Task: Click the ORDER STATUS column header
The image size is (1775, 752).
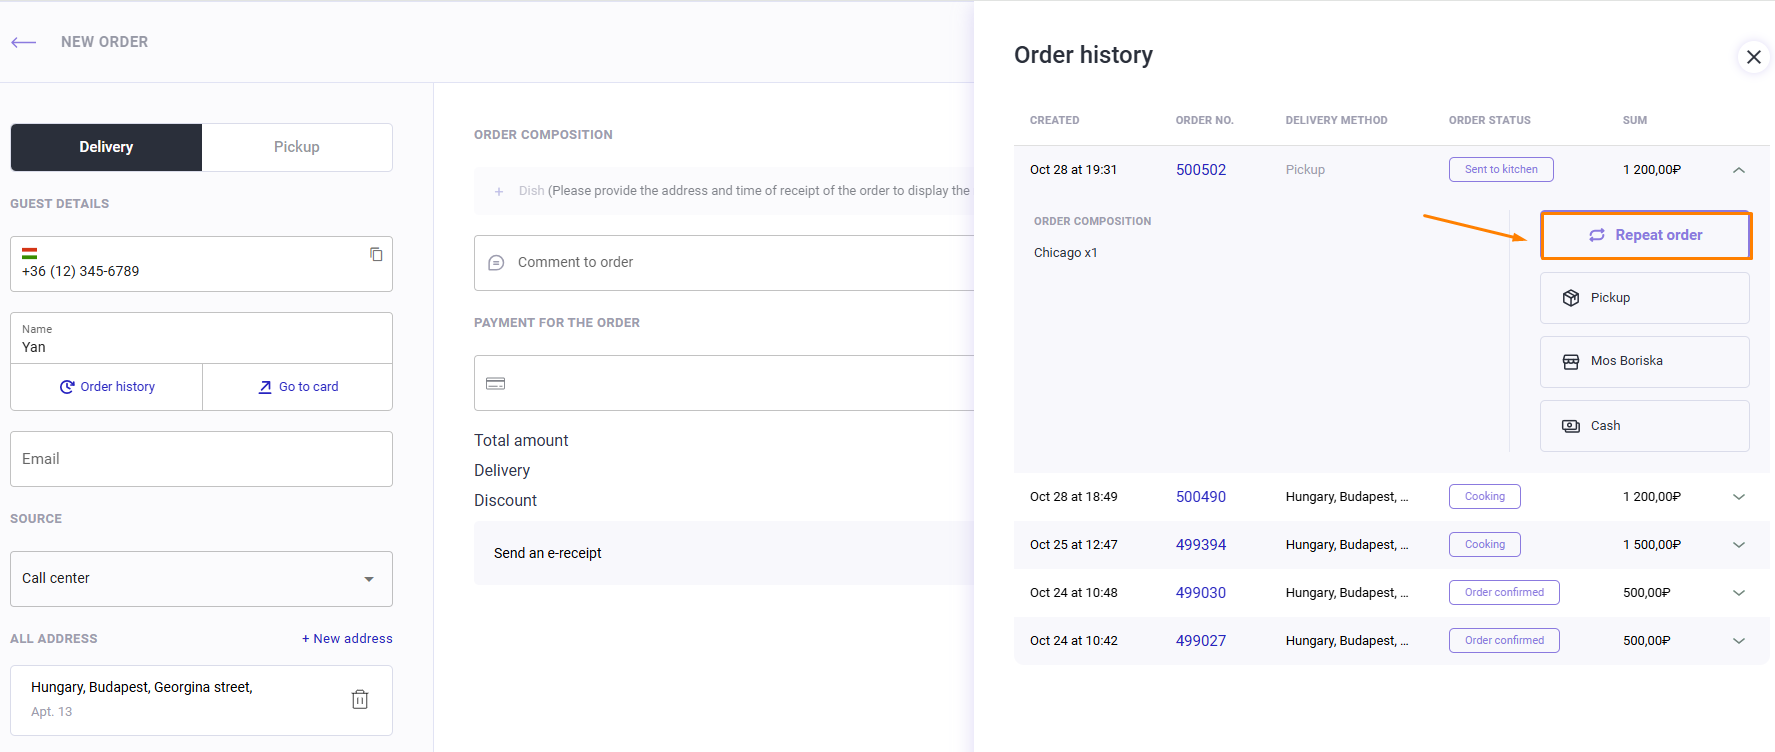Action: [1489, 120]
